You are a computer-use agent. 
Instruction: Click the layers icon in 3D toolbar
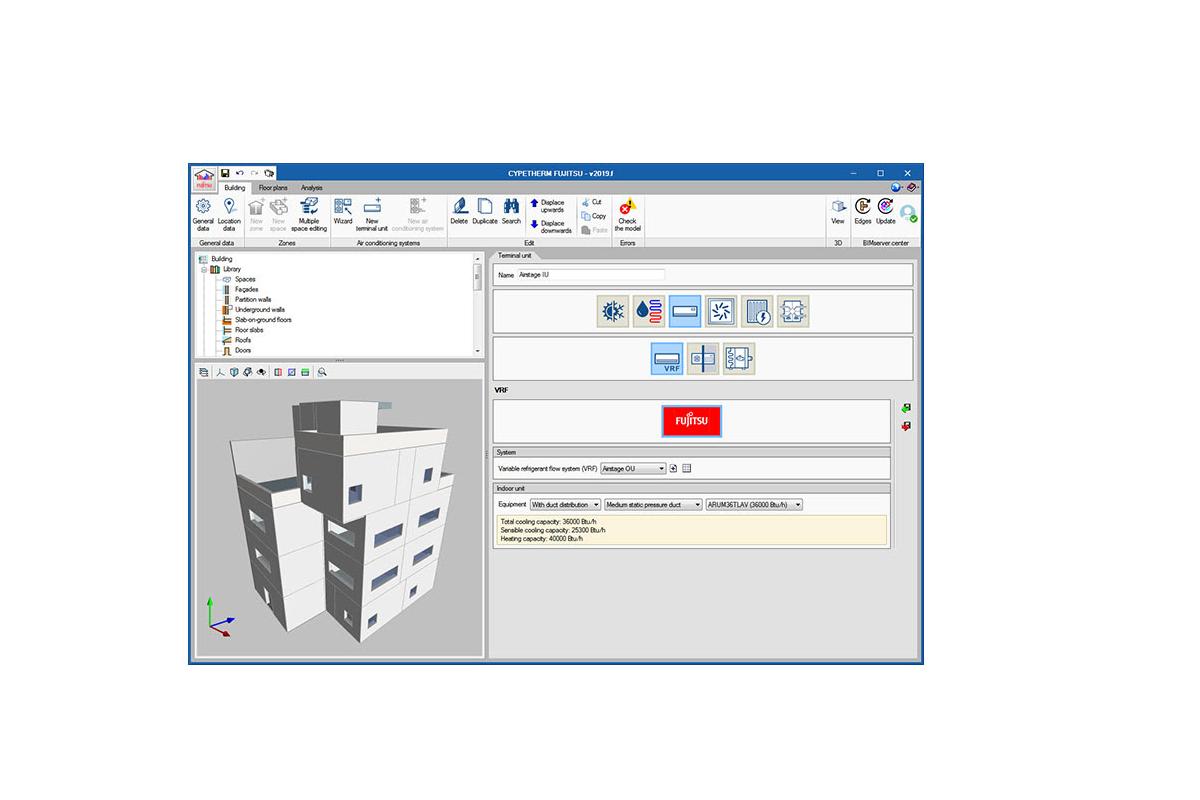coord(204,372)
